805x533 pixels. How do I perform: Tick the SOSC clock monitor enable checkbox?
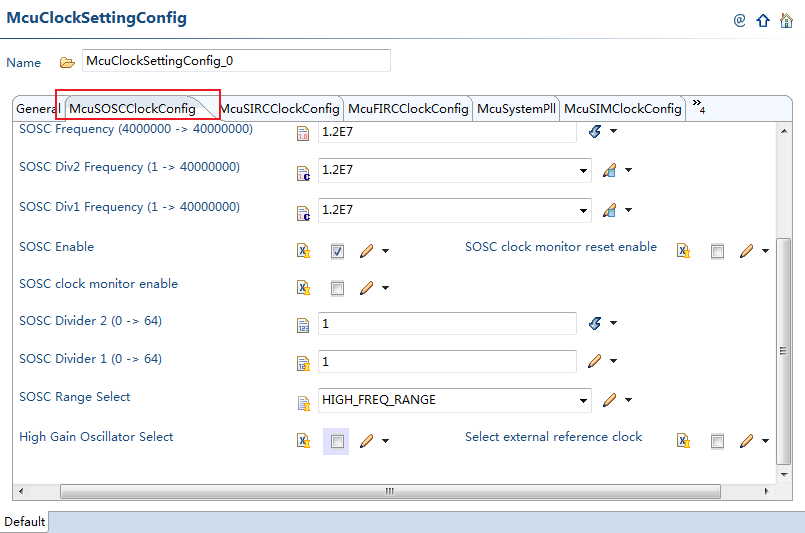coord(337,289)
